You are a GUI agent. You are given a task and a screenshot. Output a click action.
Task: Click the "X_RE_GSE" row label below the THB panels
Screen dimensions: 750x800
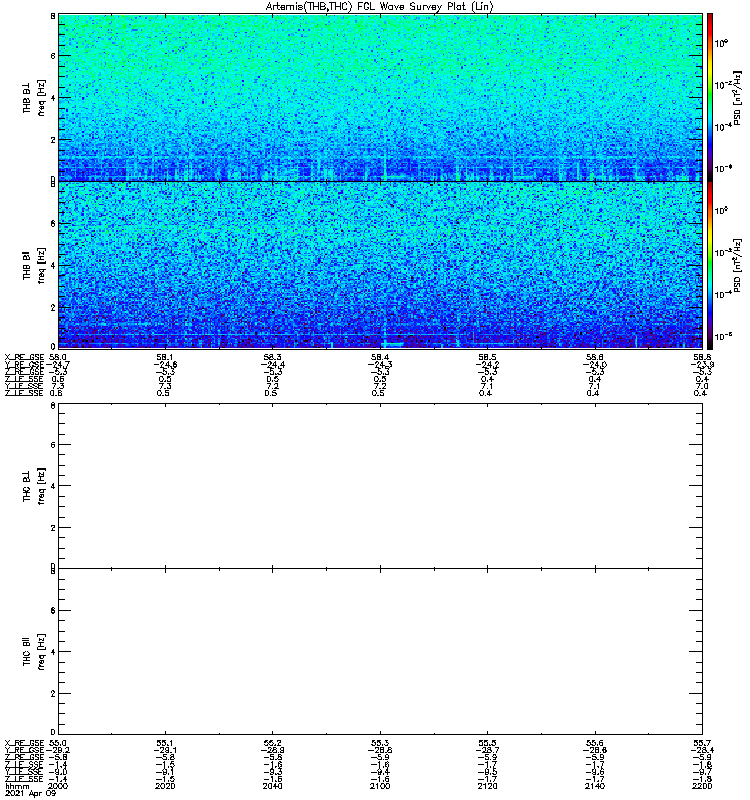24,357
